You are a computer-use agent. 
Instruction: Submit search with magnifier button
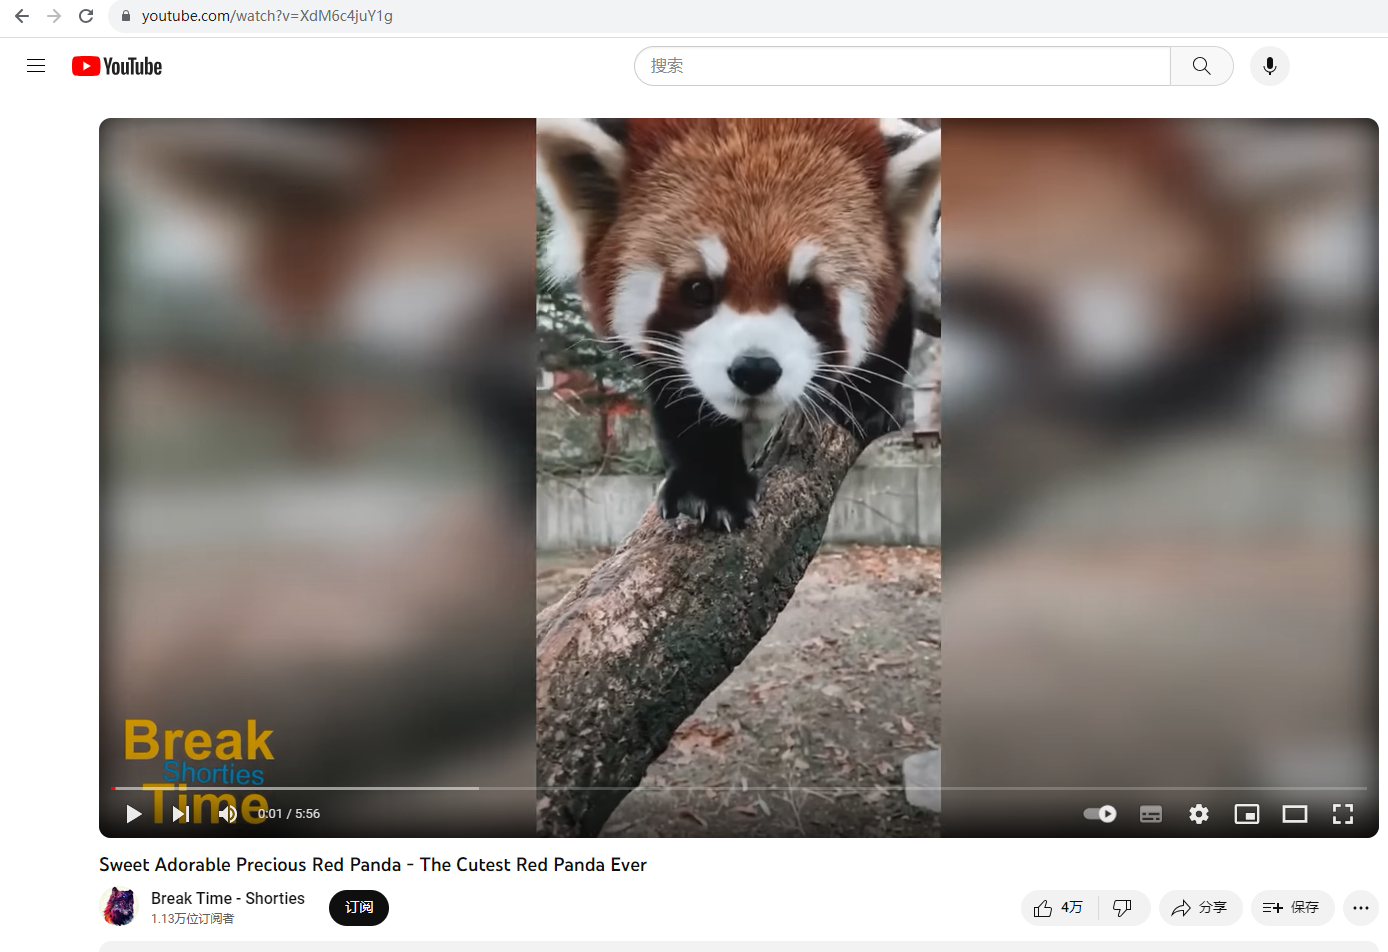click(x=1202, y=66)
